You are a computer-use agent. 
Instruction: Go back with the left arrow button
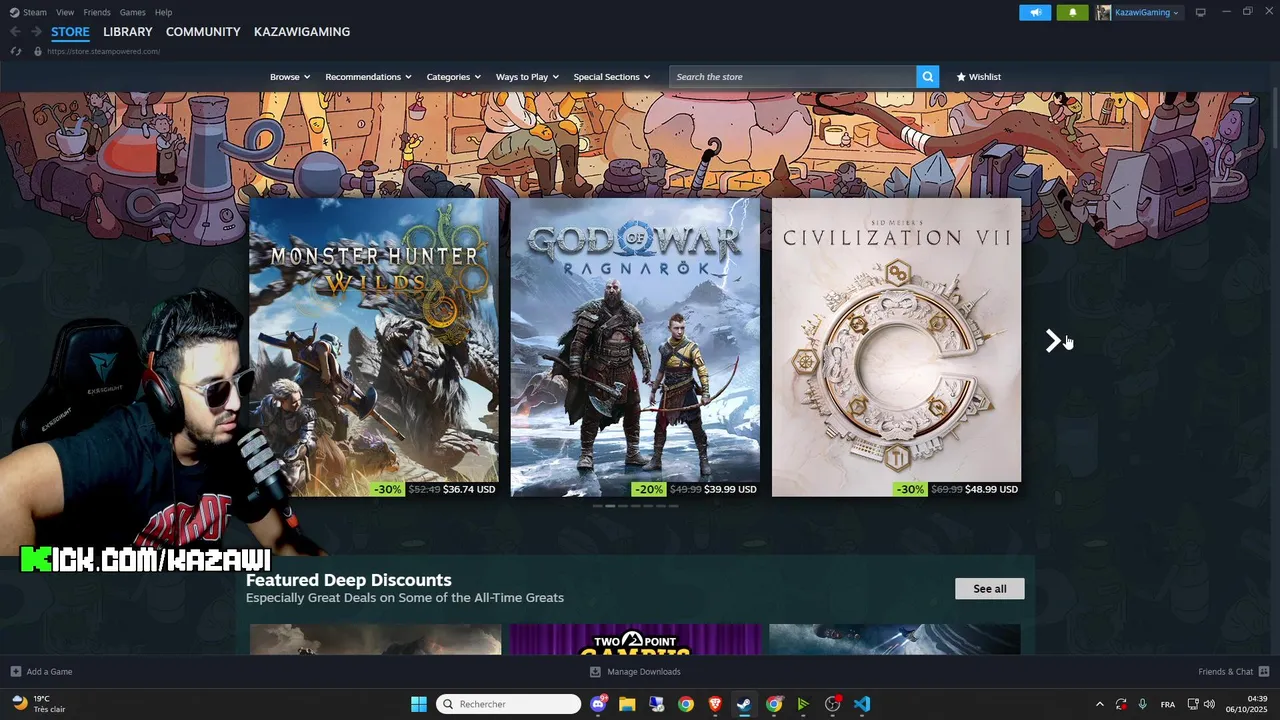coord(15,32)
